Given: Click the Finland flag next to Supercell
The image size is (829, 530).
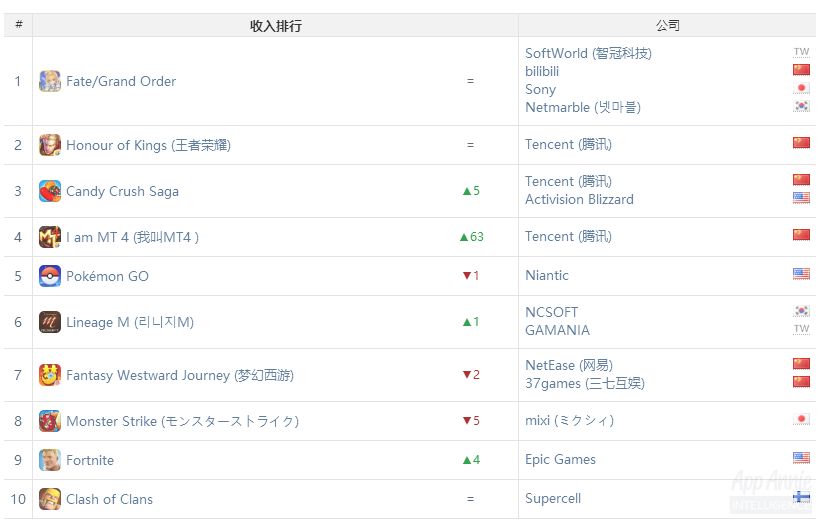Looking at the screenshot, I should click(x=801, y=498).
